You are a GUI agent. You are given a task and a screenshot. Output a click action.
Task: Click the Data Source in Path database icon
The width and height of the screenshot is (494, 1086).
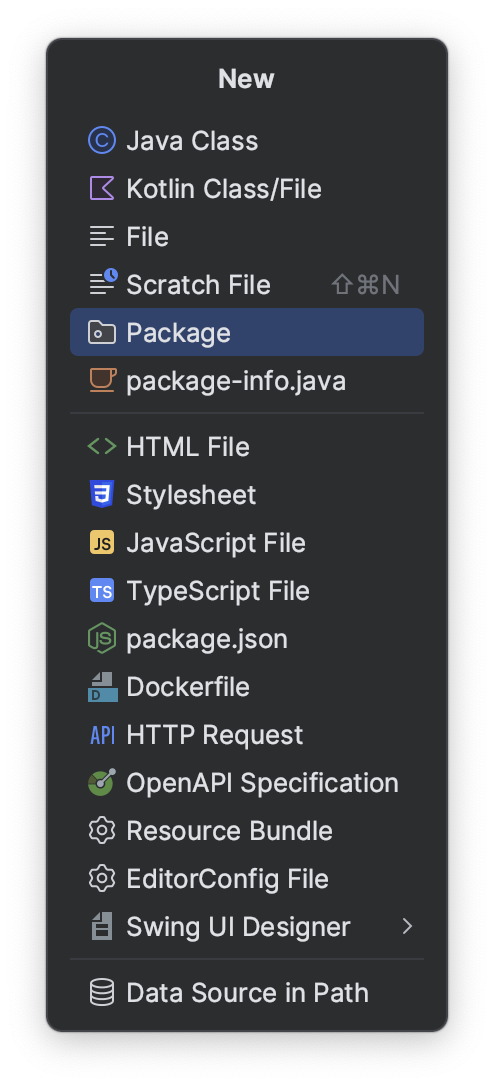click(x=102, y=992)
